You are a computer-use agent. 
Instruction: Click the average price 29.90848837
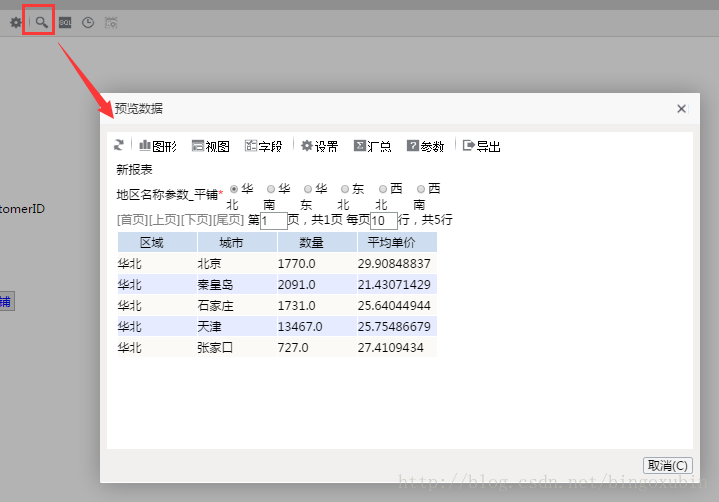pyautogui.click(x=394, y=264)
